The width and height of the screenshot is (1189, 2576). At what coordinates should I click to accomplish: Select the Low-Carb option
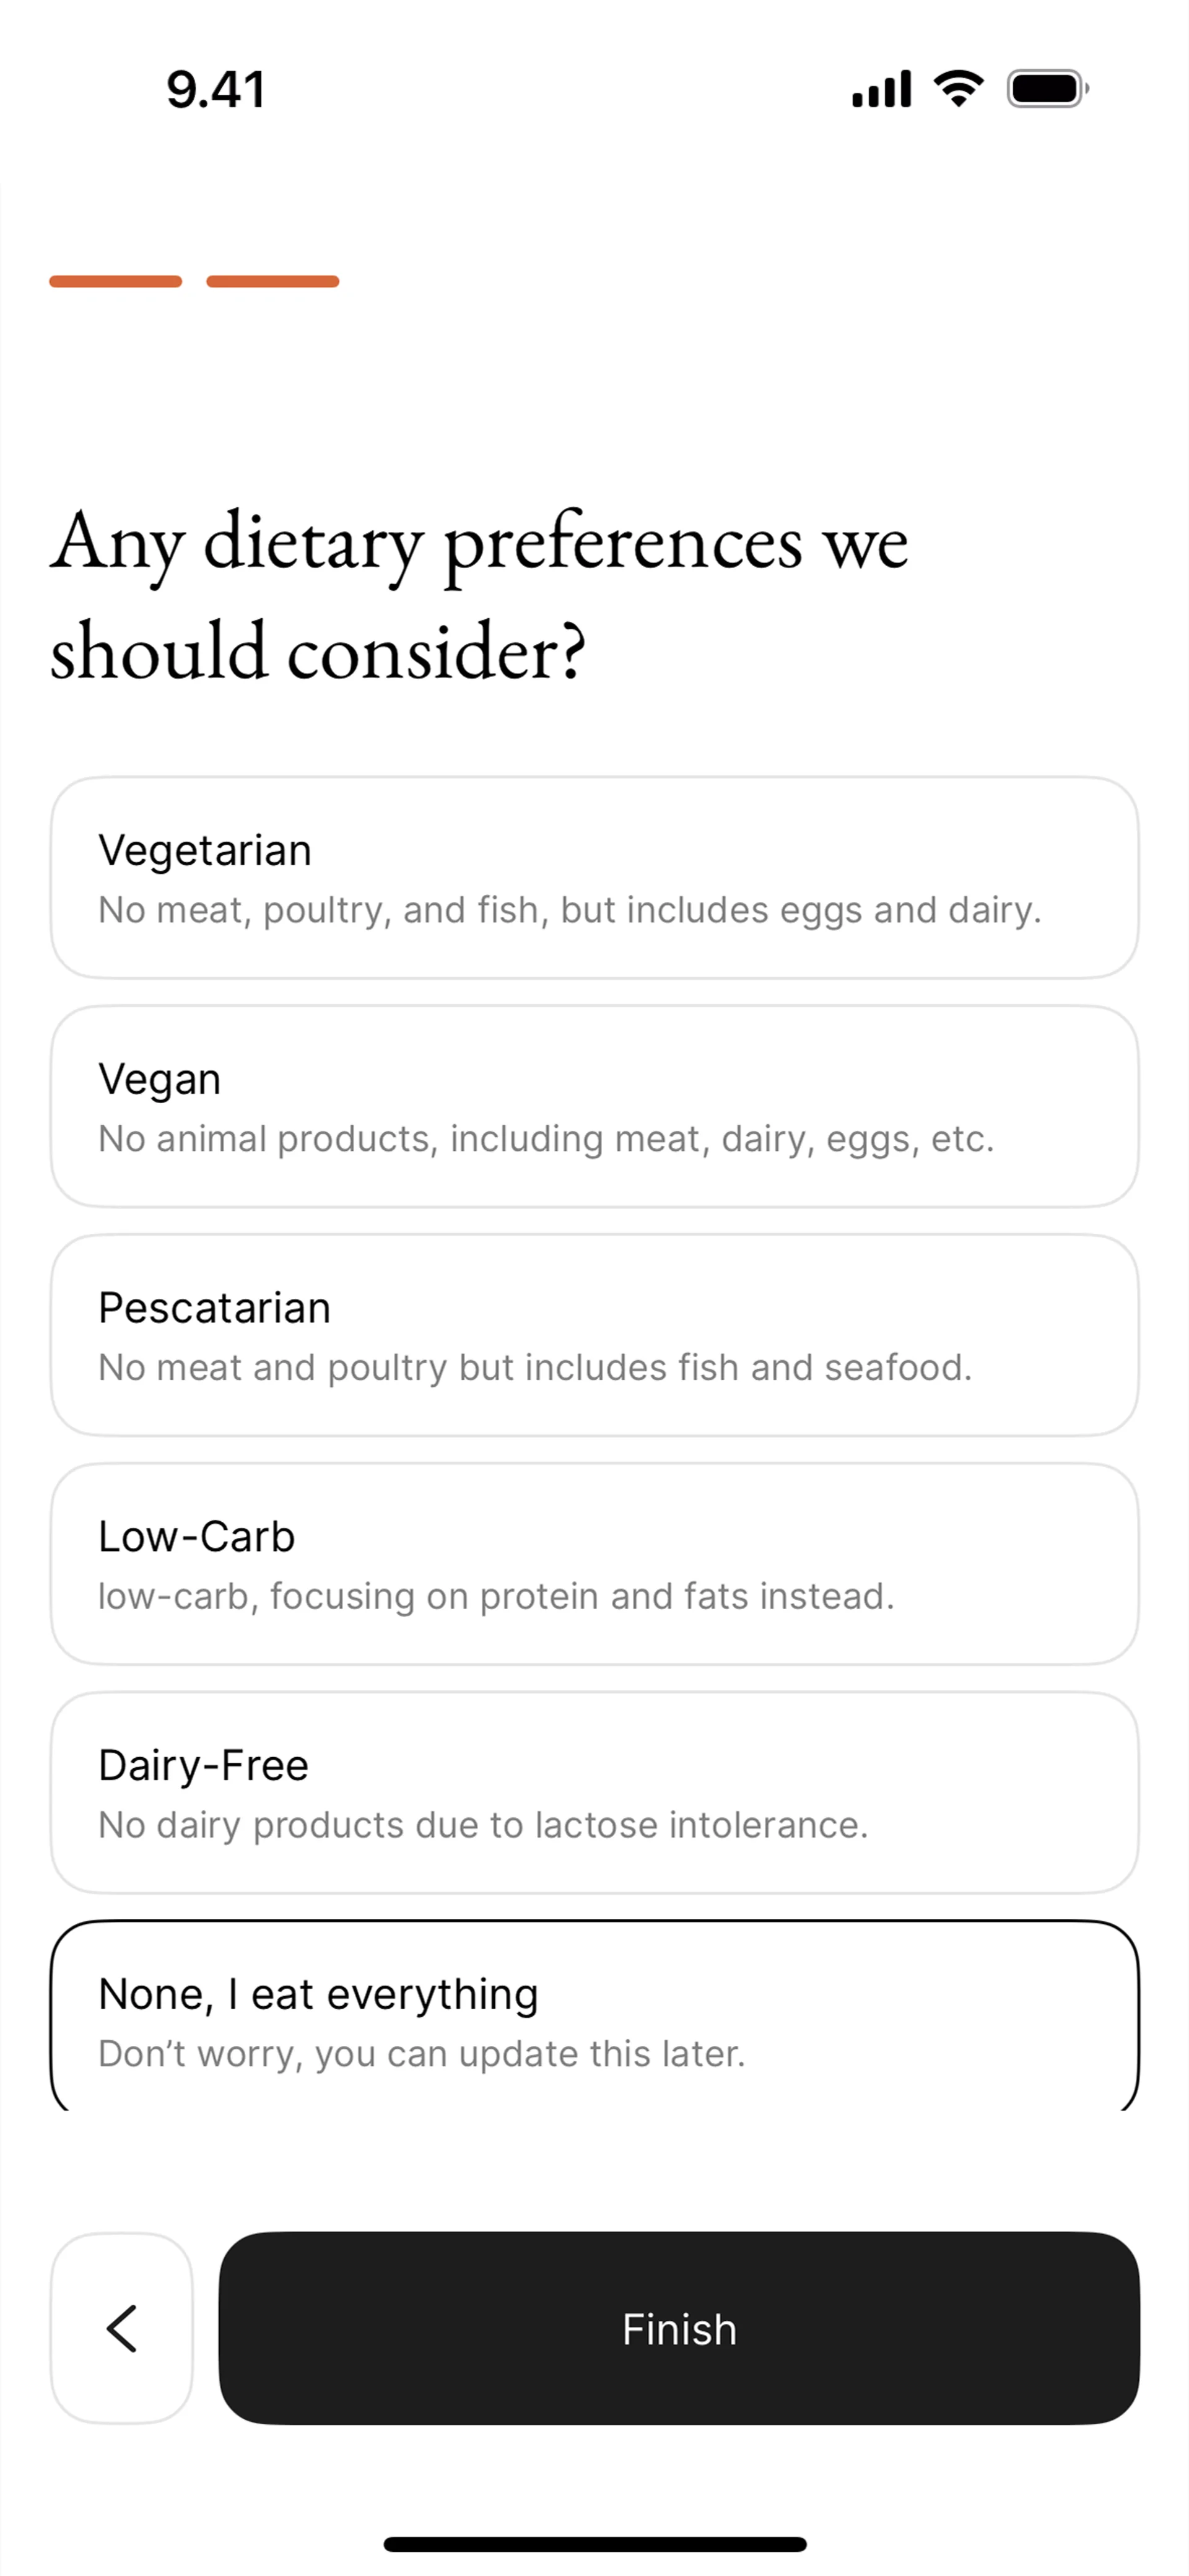click(594, 1564)
